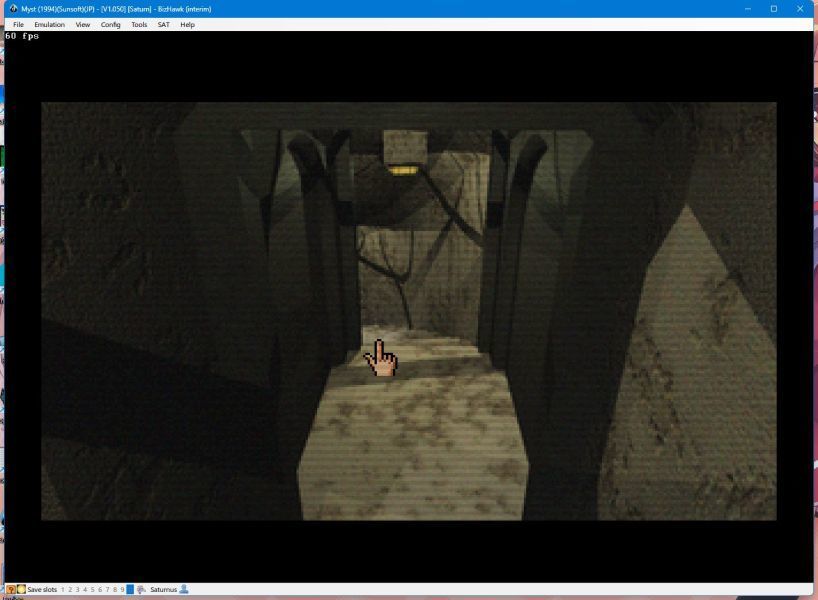Image resolution: width=818 pixels, height=600 pixels.
Task: Open the File menu
Action: pyautogui.click(x=18, y=25)
